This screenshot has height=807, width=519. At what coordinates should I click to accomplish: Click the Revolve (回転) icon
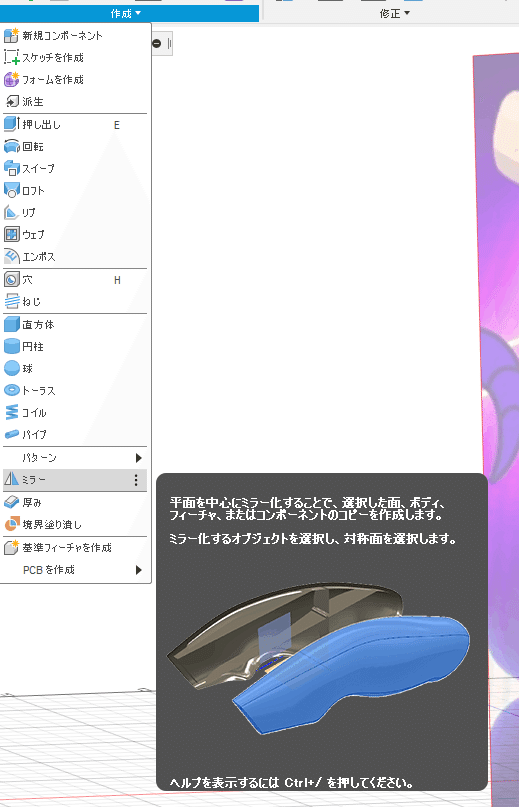(x=11, y=147)
